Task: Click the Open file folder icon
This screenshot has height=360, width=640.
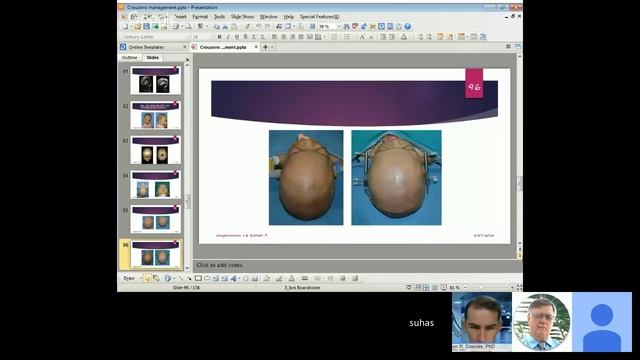Action: tap(138, 27)
